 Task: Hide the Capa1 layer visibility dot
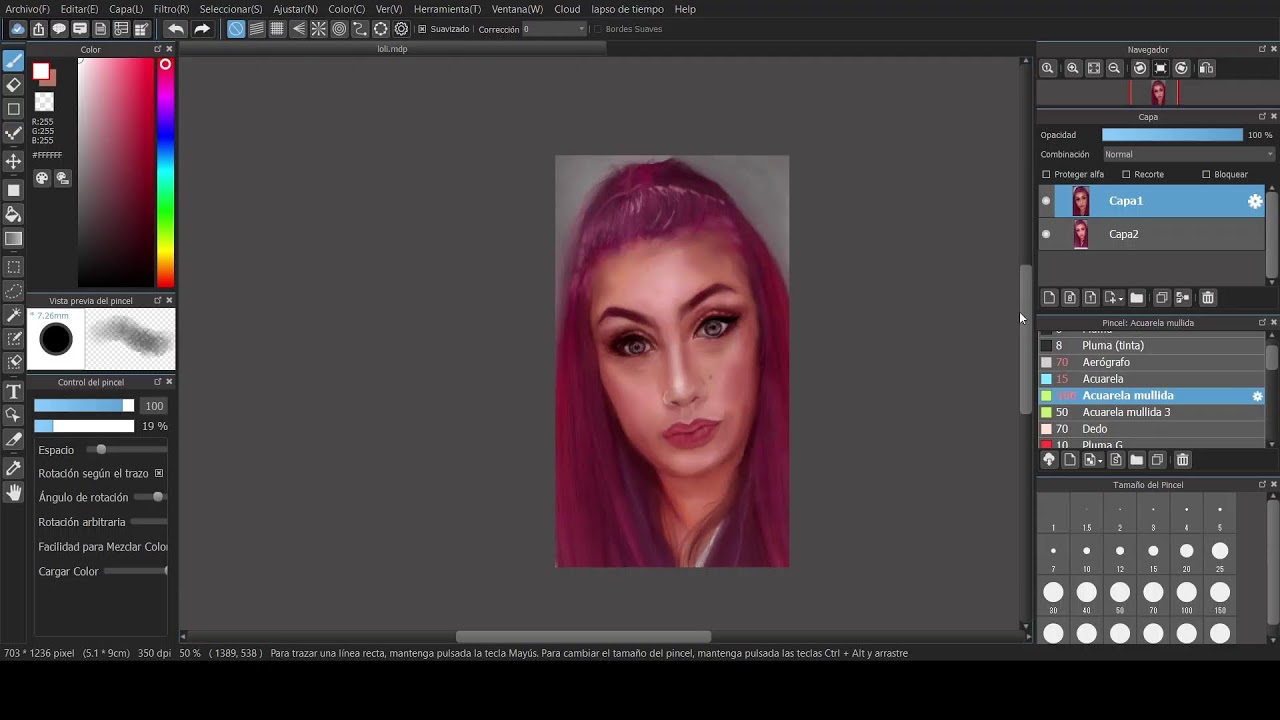click(x=1046, y=201)
